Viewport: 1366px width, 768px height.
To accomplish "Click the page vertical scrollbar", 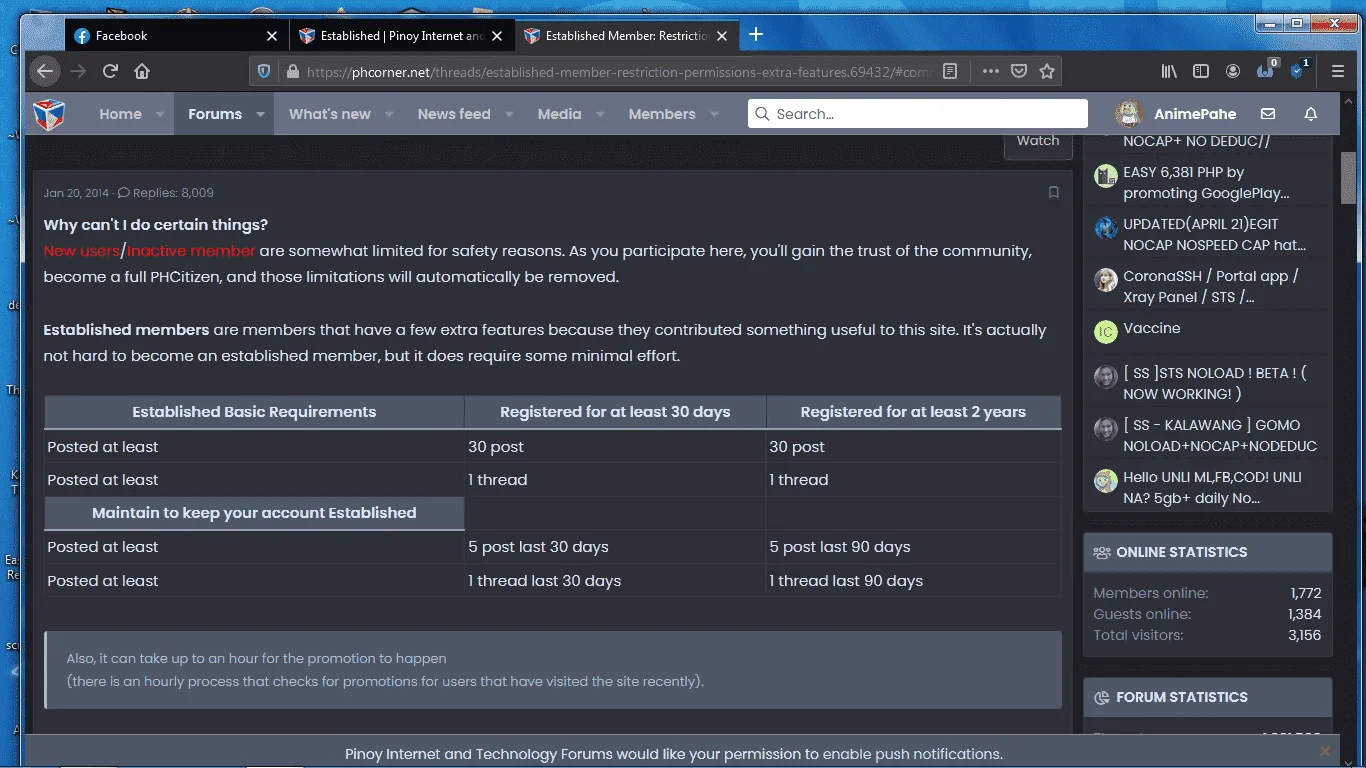I will (x=1348, y=178).
